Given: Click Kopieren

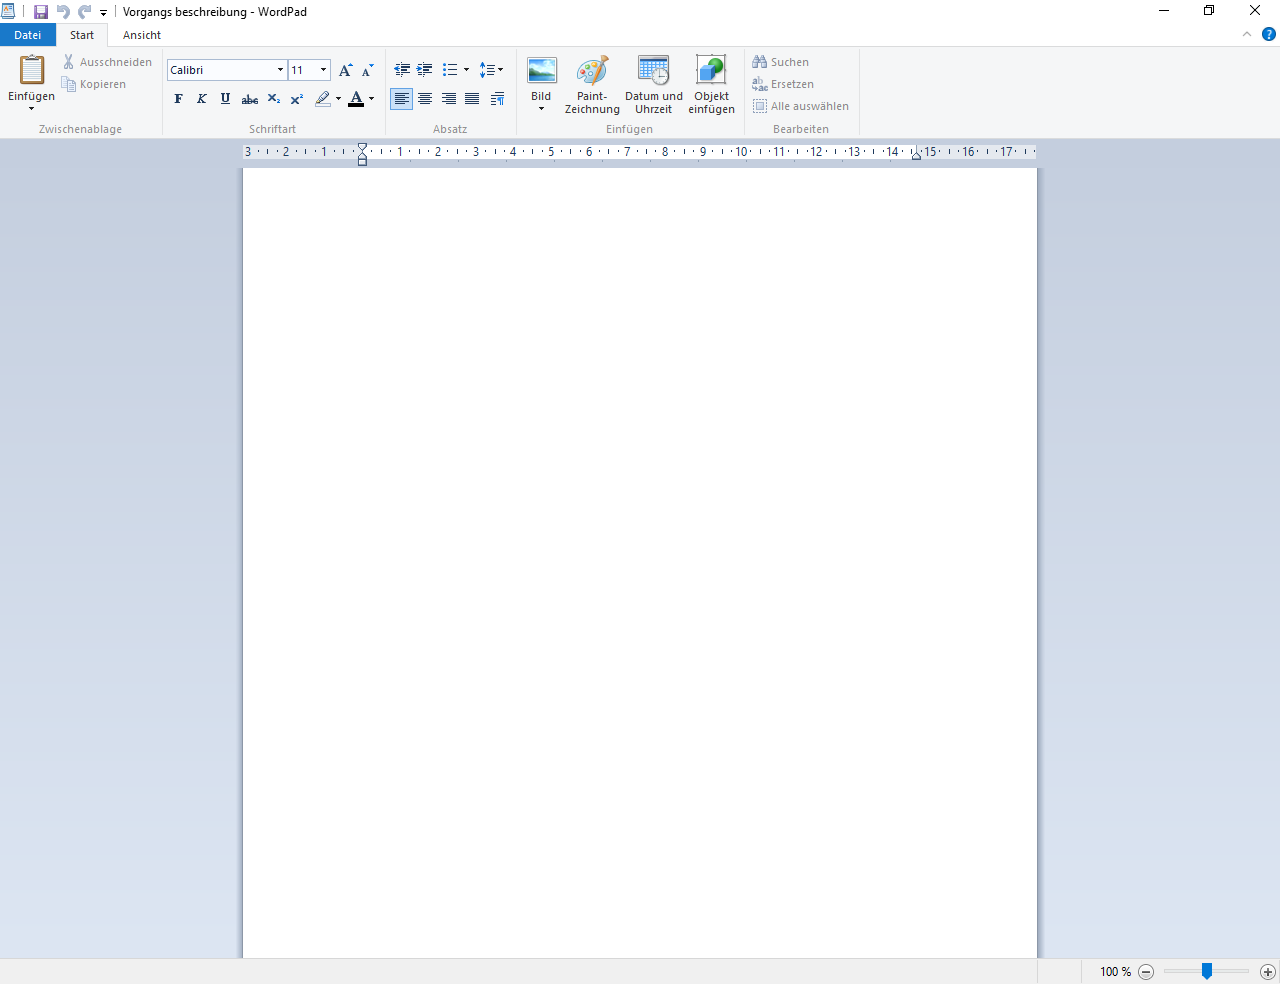Looking at the screenshot, I should pos(94,84).
